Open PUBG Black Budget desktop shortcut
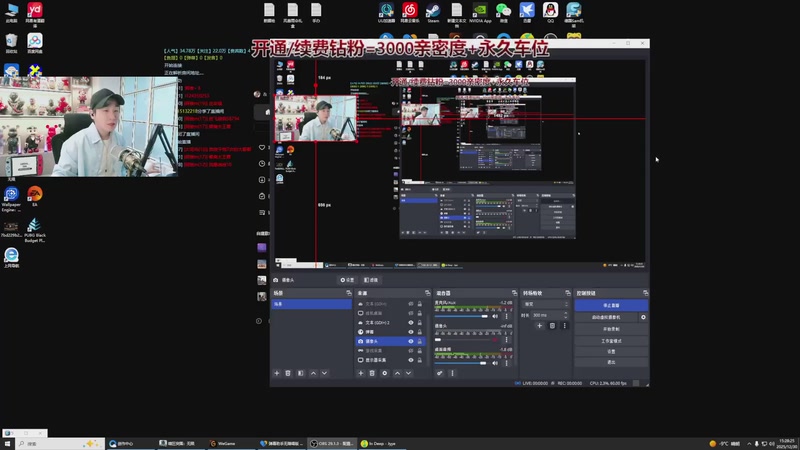Viewport: 800px width, 450px height. click(35, 230)
